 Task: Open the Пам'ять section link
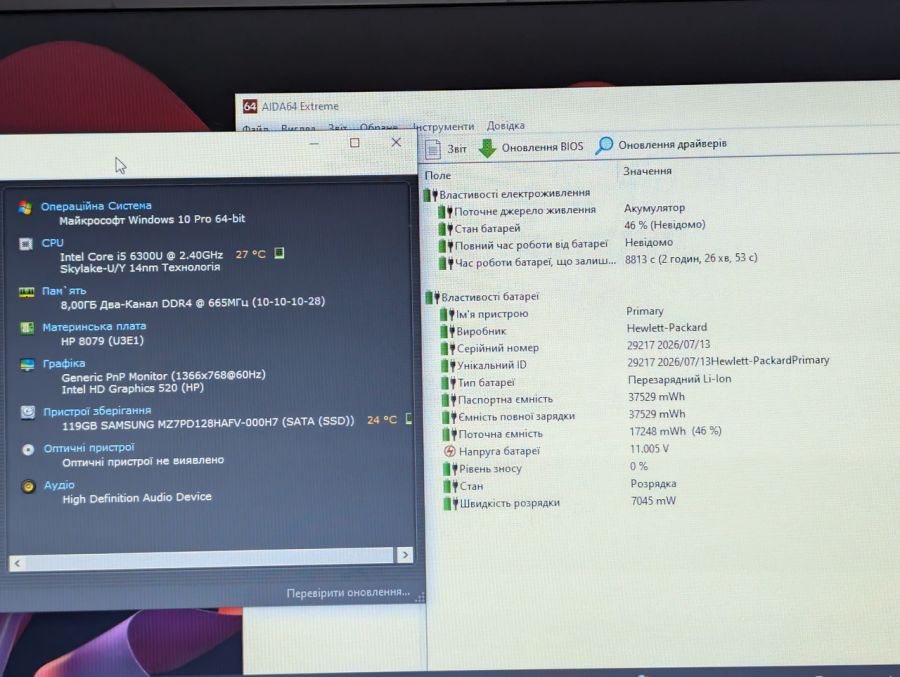(x=64, y=291)
